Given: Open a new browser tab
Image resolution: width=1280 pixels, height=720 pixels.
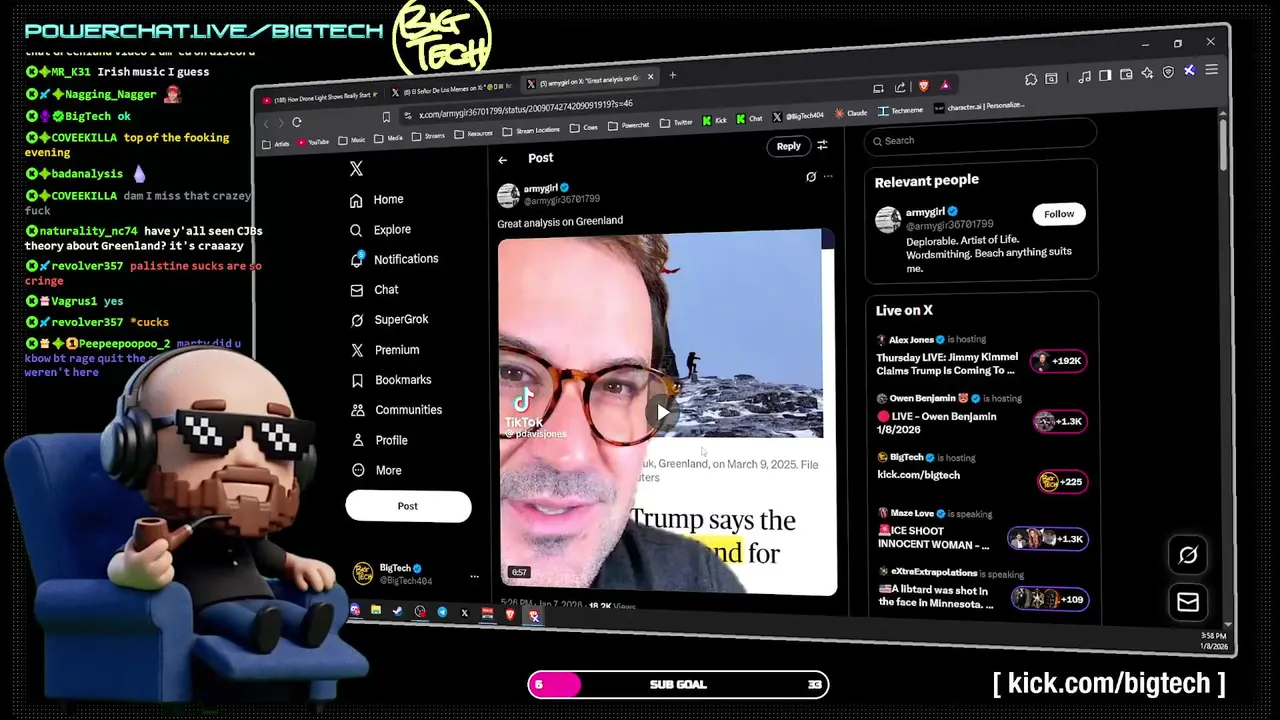Looking at the screenshot, I should click(x=672, y=75).
